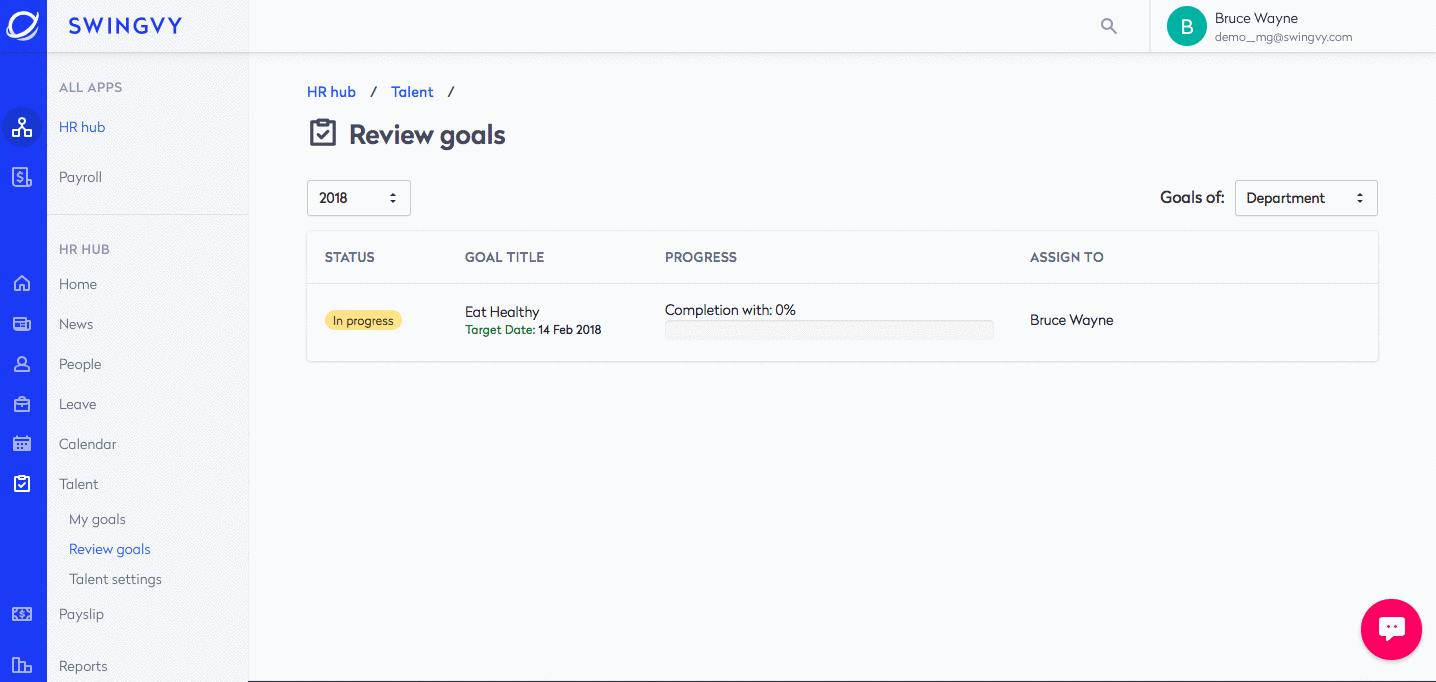1436x682 pixels.
Task: Open Leave in sidebar menu
Action: (x=78, y=404)
